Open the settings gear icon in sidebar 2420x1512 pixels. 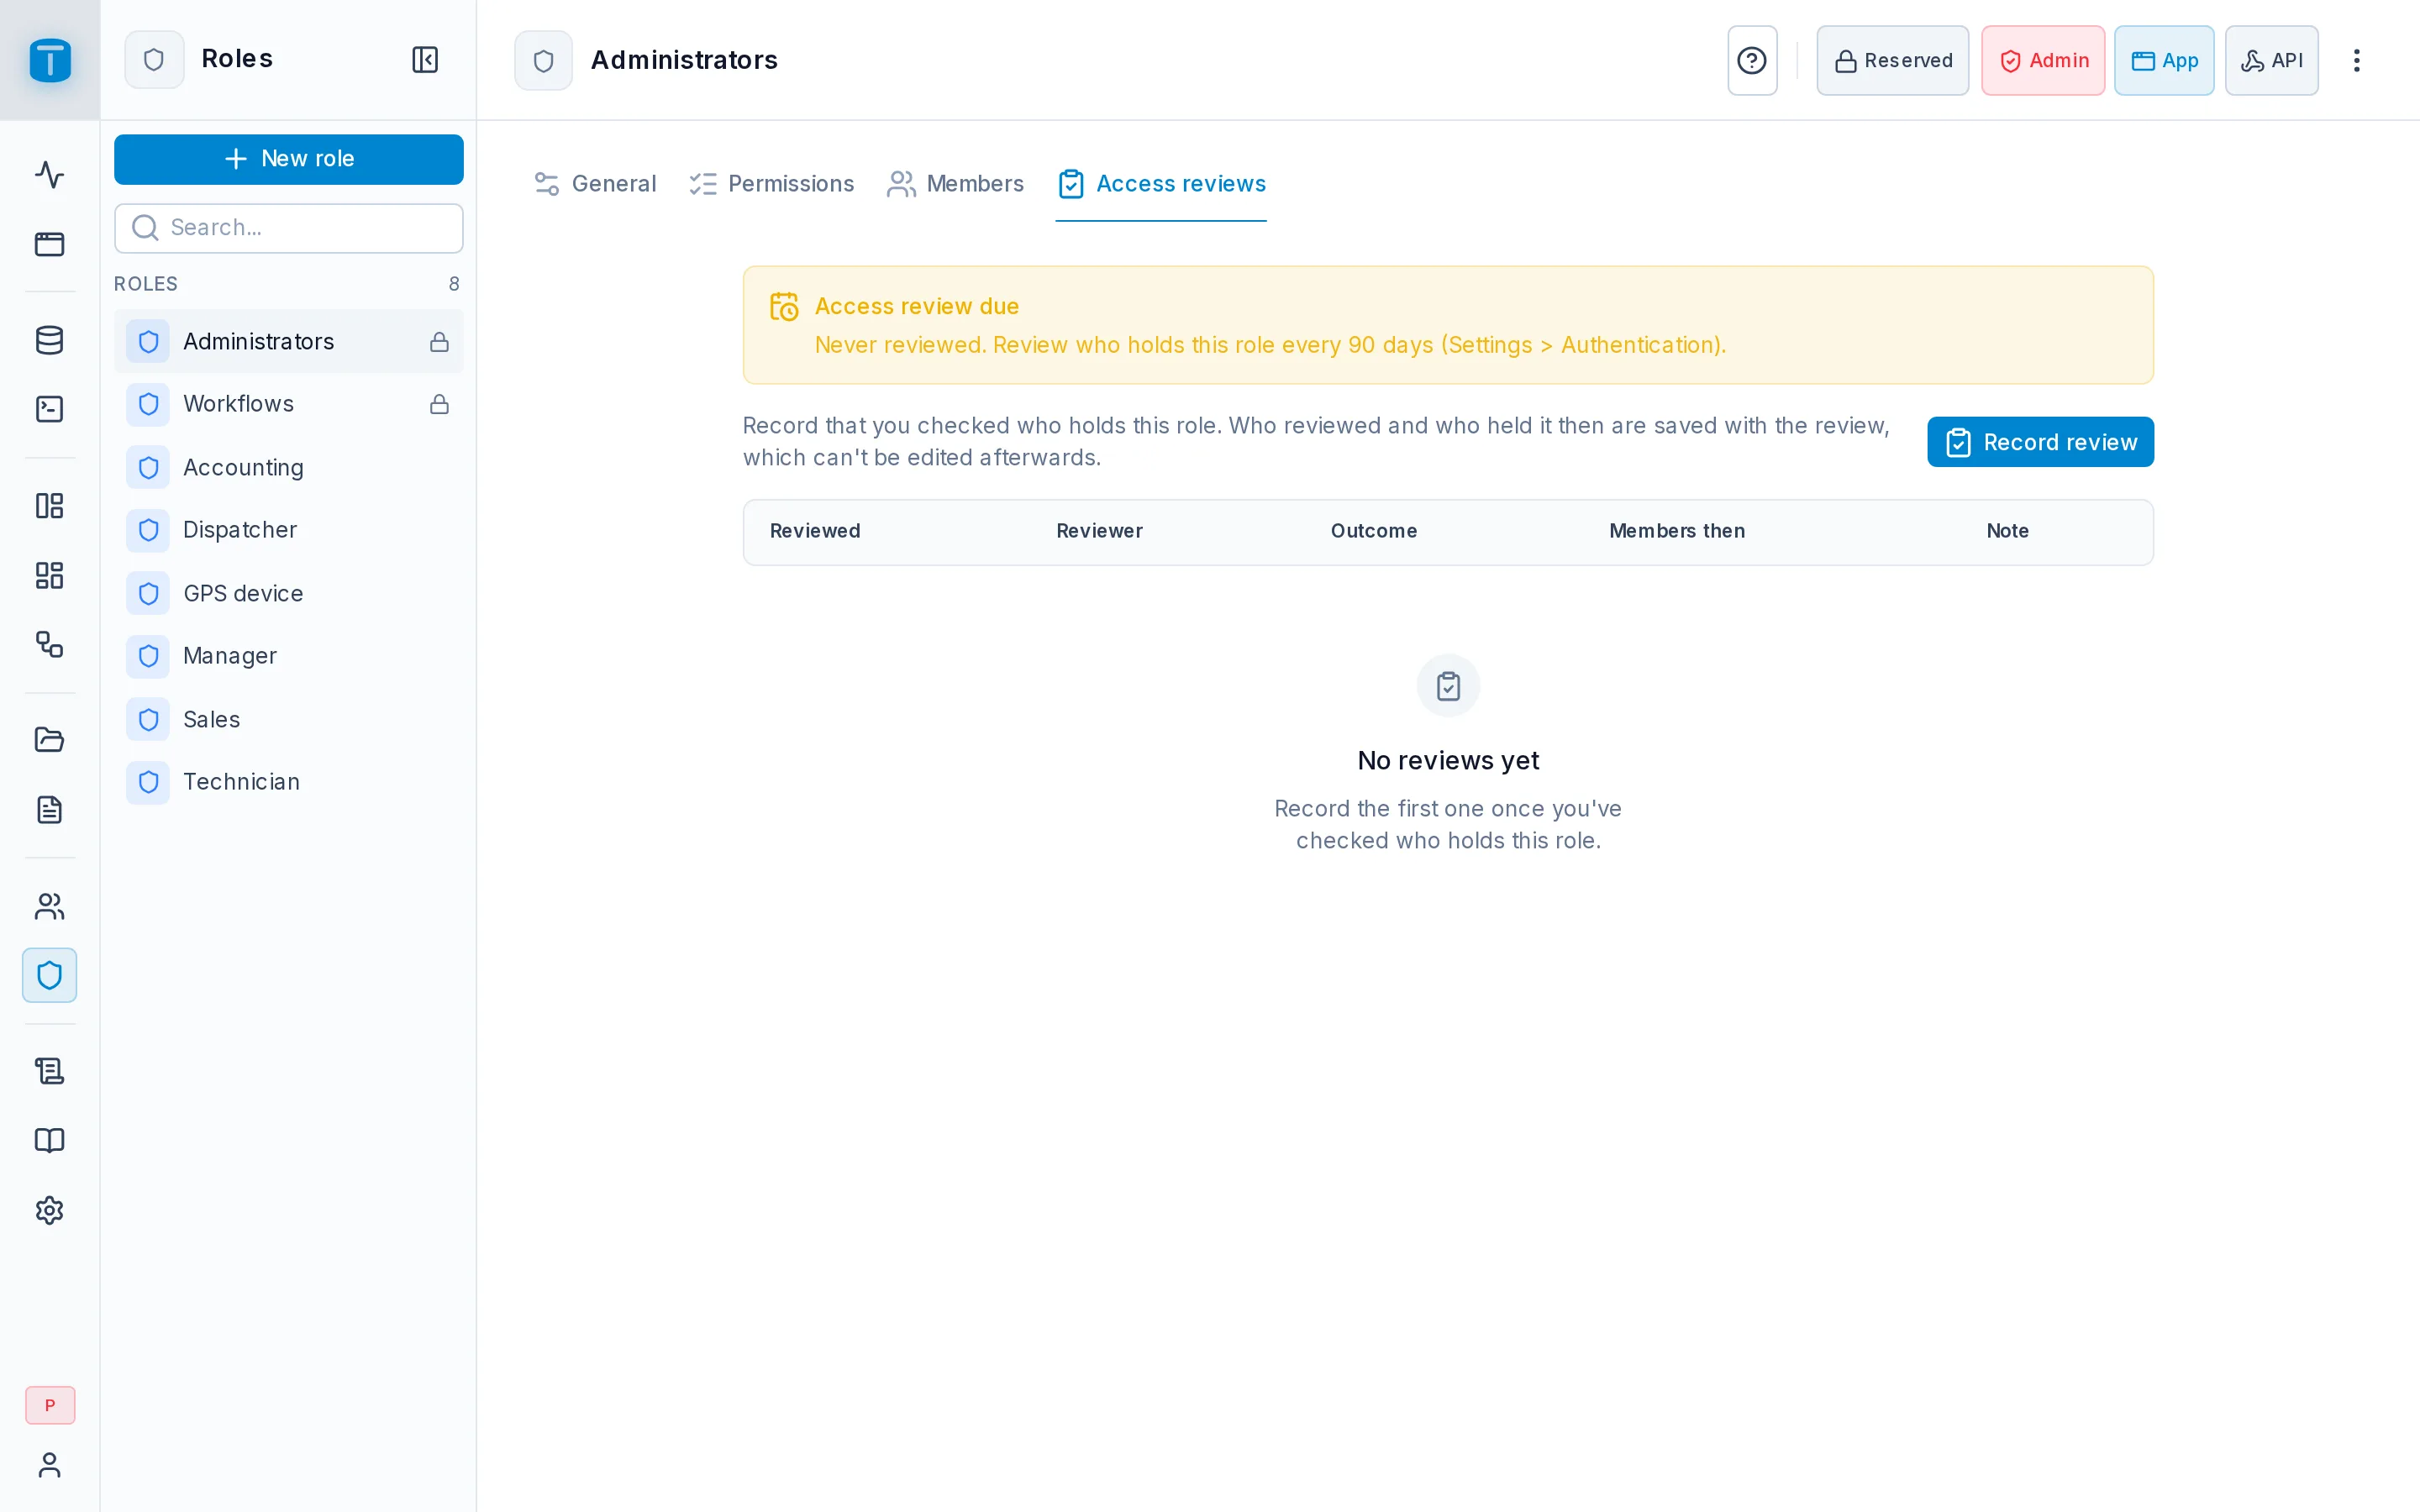click(x=50, y=1210)
